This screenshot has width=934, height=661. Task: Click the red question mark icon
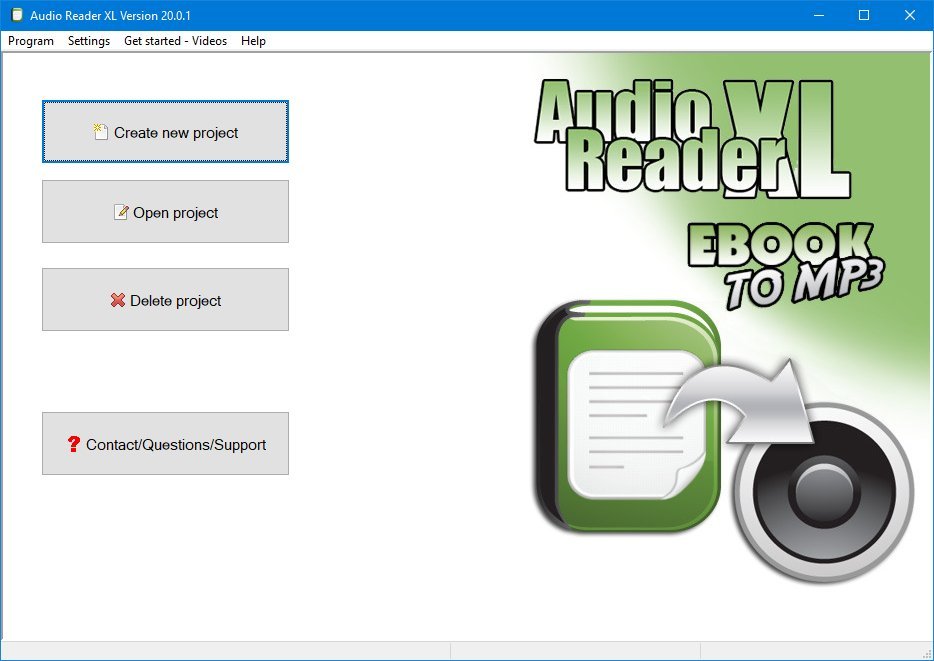pyautogui.click(x=73, y=444)
